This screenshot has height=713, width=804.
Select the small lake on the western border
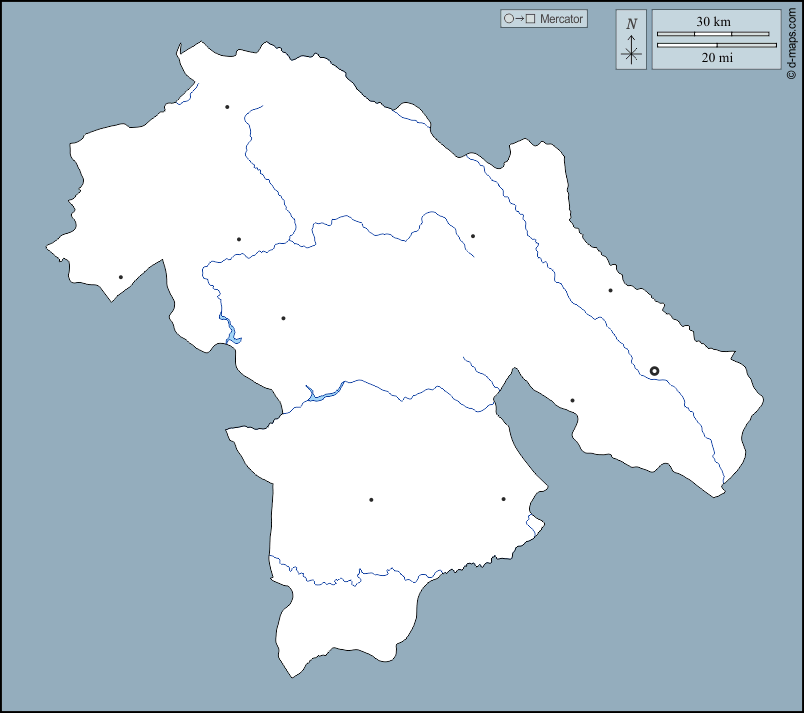231,331
